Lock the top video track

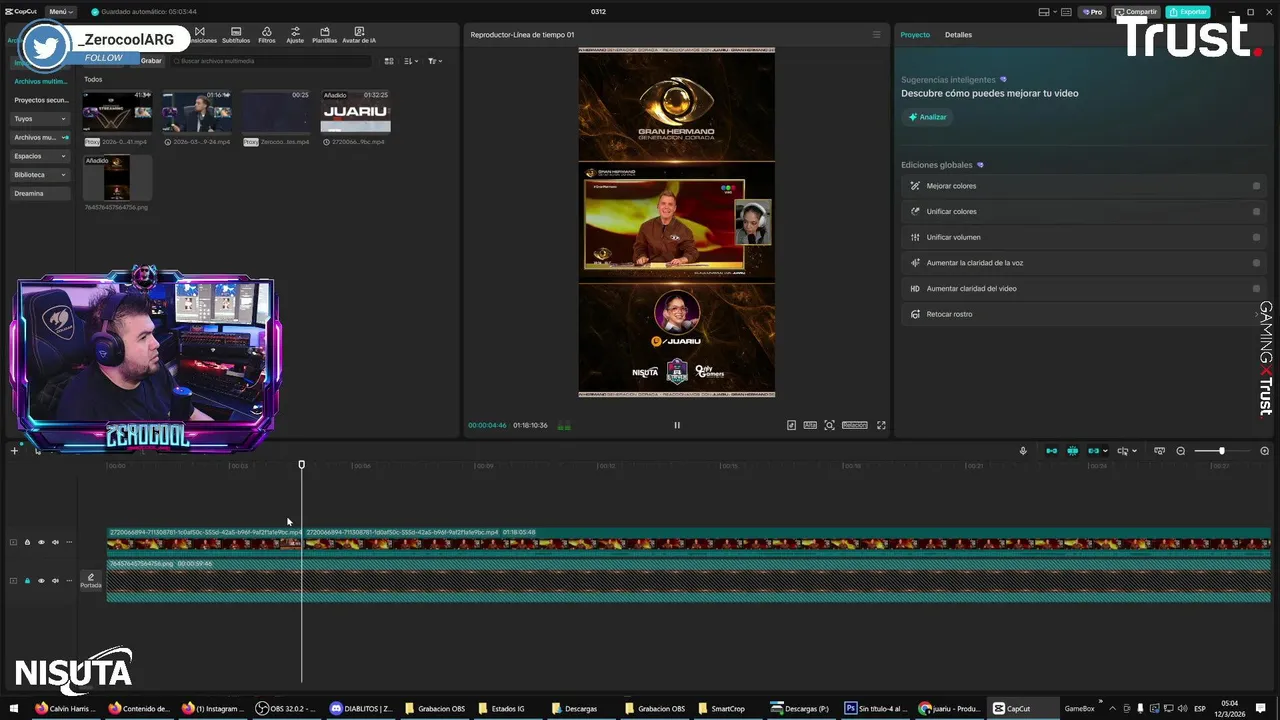tap(27, 542)
